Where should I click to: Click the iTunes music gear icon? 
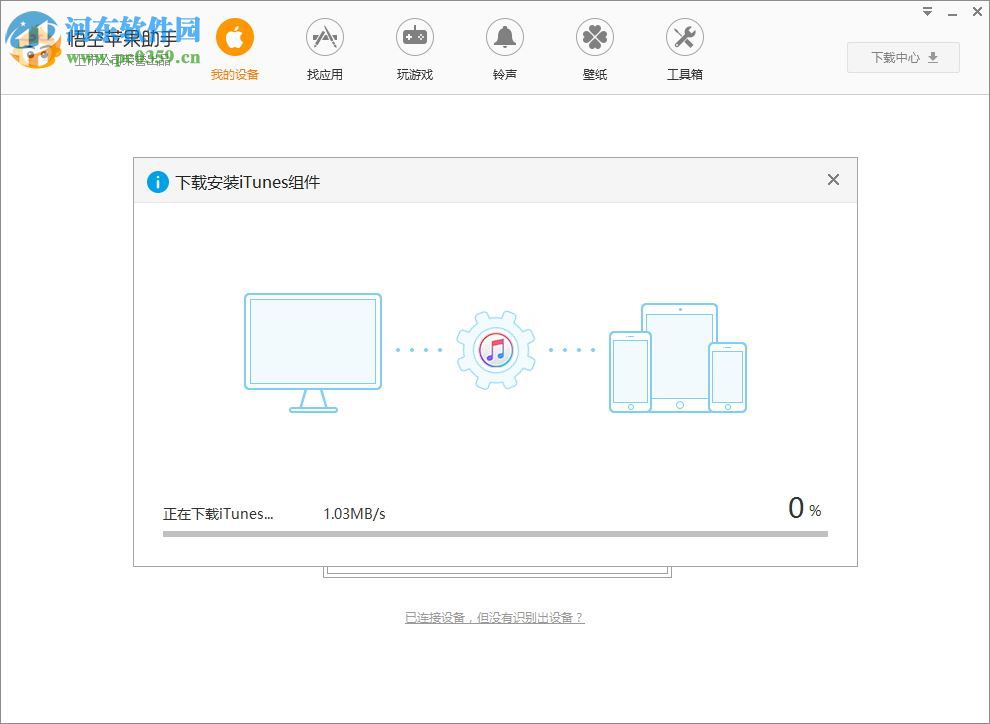pyautogui.click(x=496, y=350)
